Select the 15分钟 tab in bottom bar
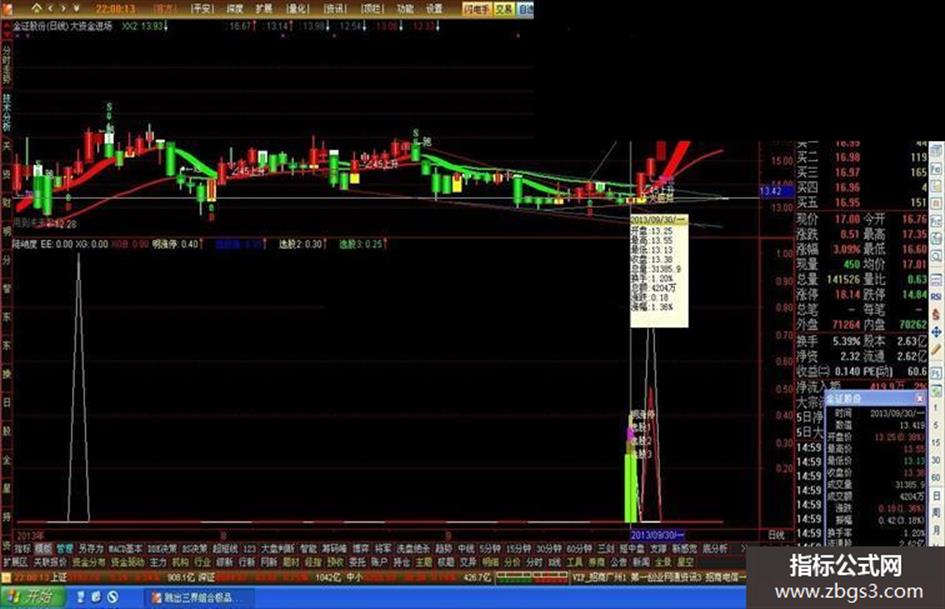Screen dimensions: 945x609 tap(518, 549)
